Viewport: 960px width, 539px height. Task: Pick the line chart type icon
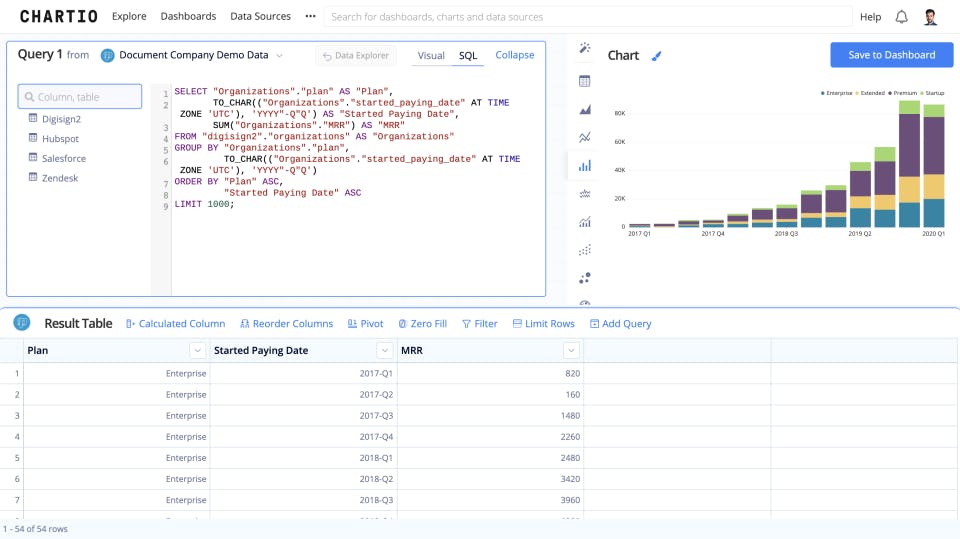pos(585,137)
